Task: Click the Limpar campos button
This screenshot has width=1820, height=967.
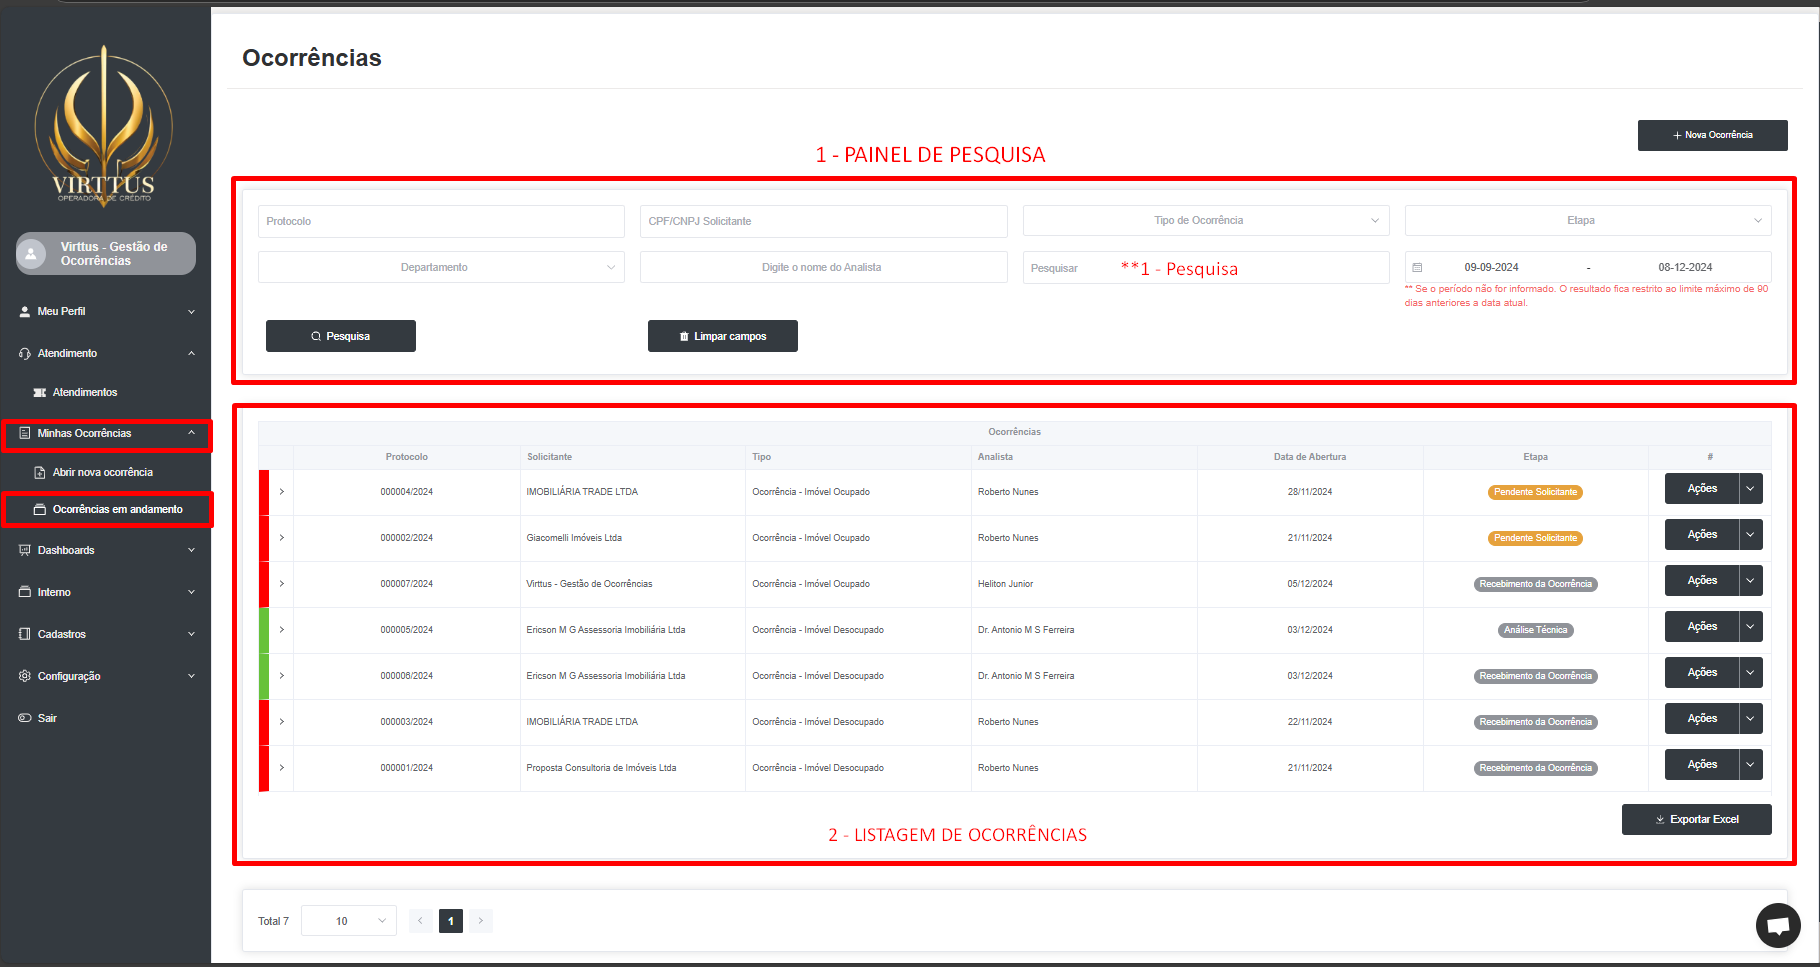Action: (722, 336)
